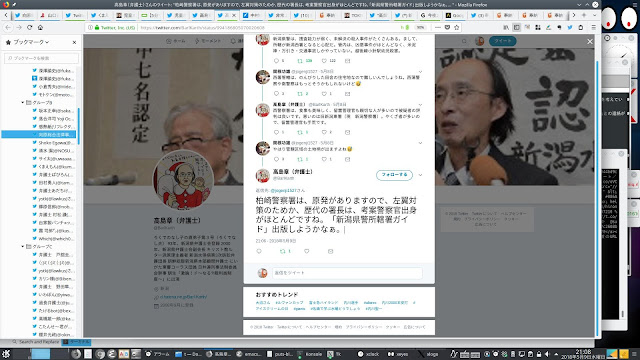640x360 pixels.
Task: Switch to the emacs taskbar entry
Action: [x=248, y=354]
